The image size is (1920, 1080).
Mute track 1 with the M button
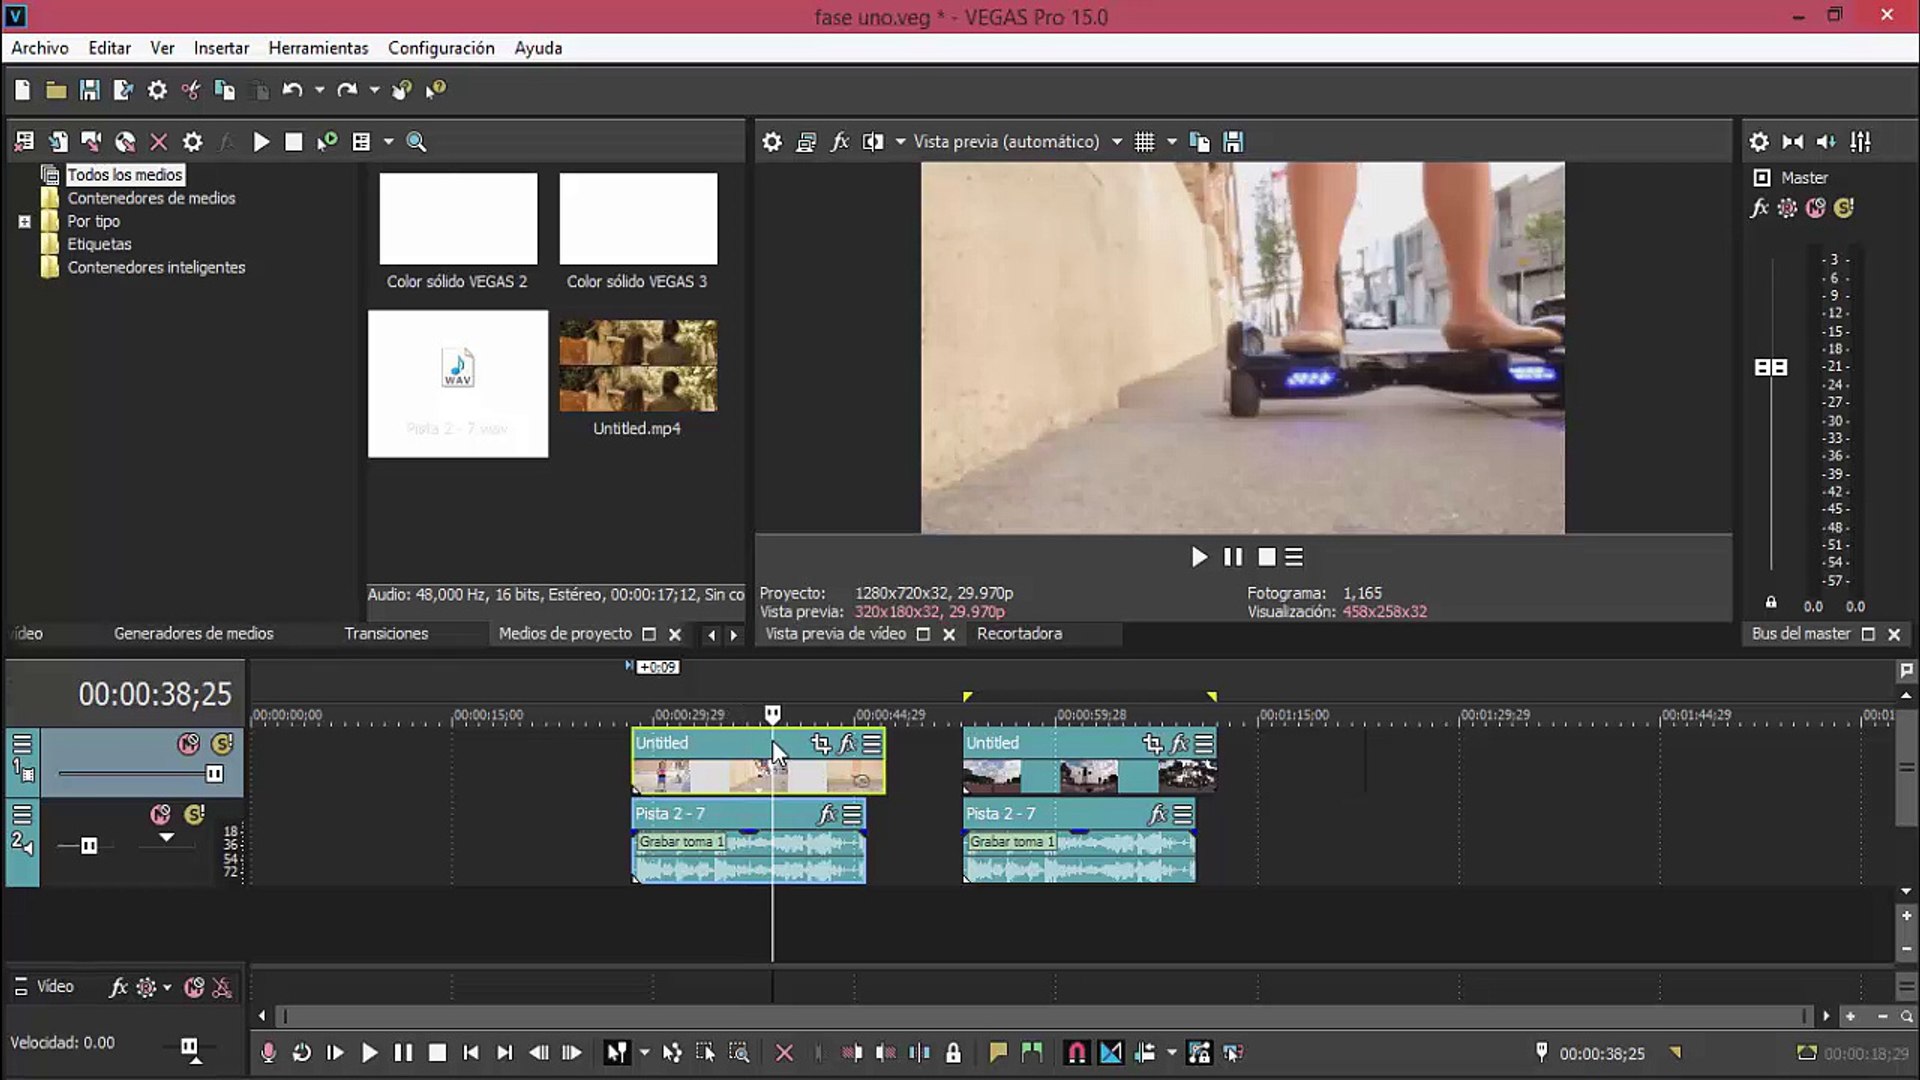pos(187,744)
